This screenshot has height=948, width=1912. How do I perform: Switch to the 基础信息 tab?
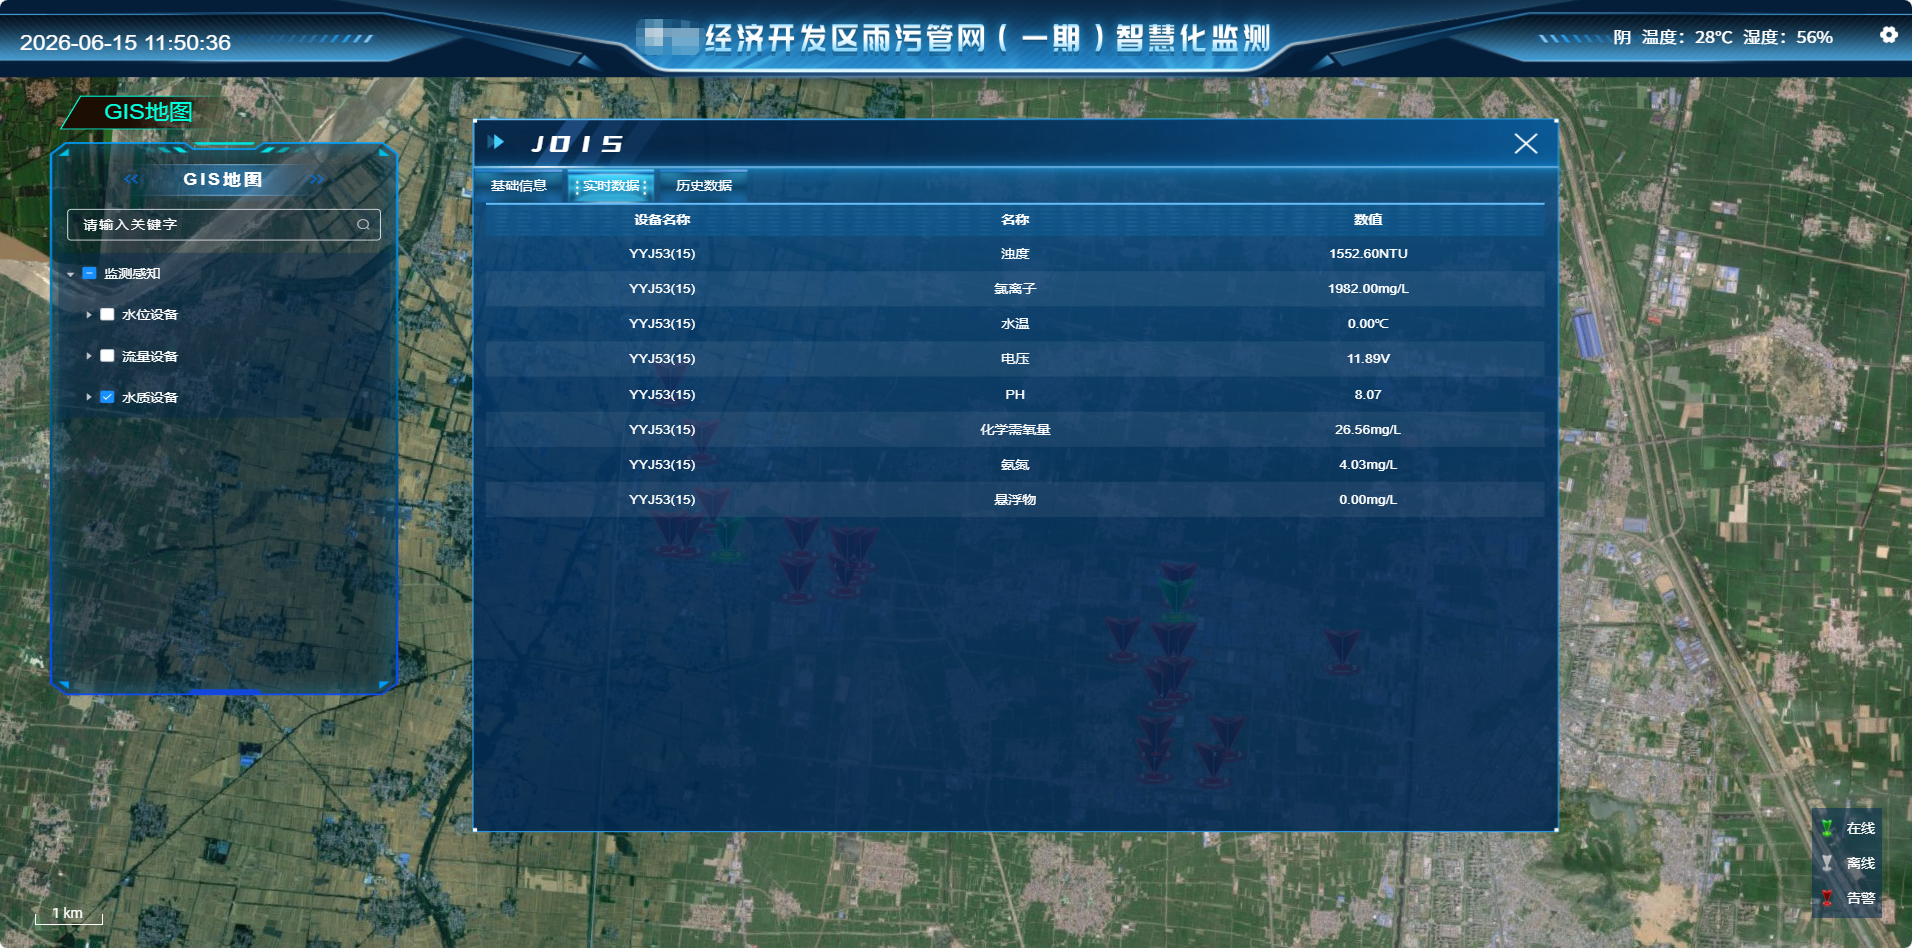pyautogui.click(x=518, y=186)
